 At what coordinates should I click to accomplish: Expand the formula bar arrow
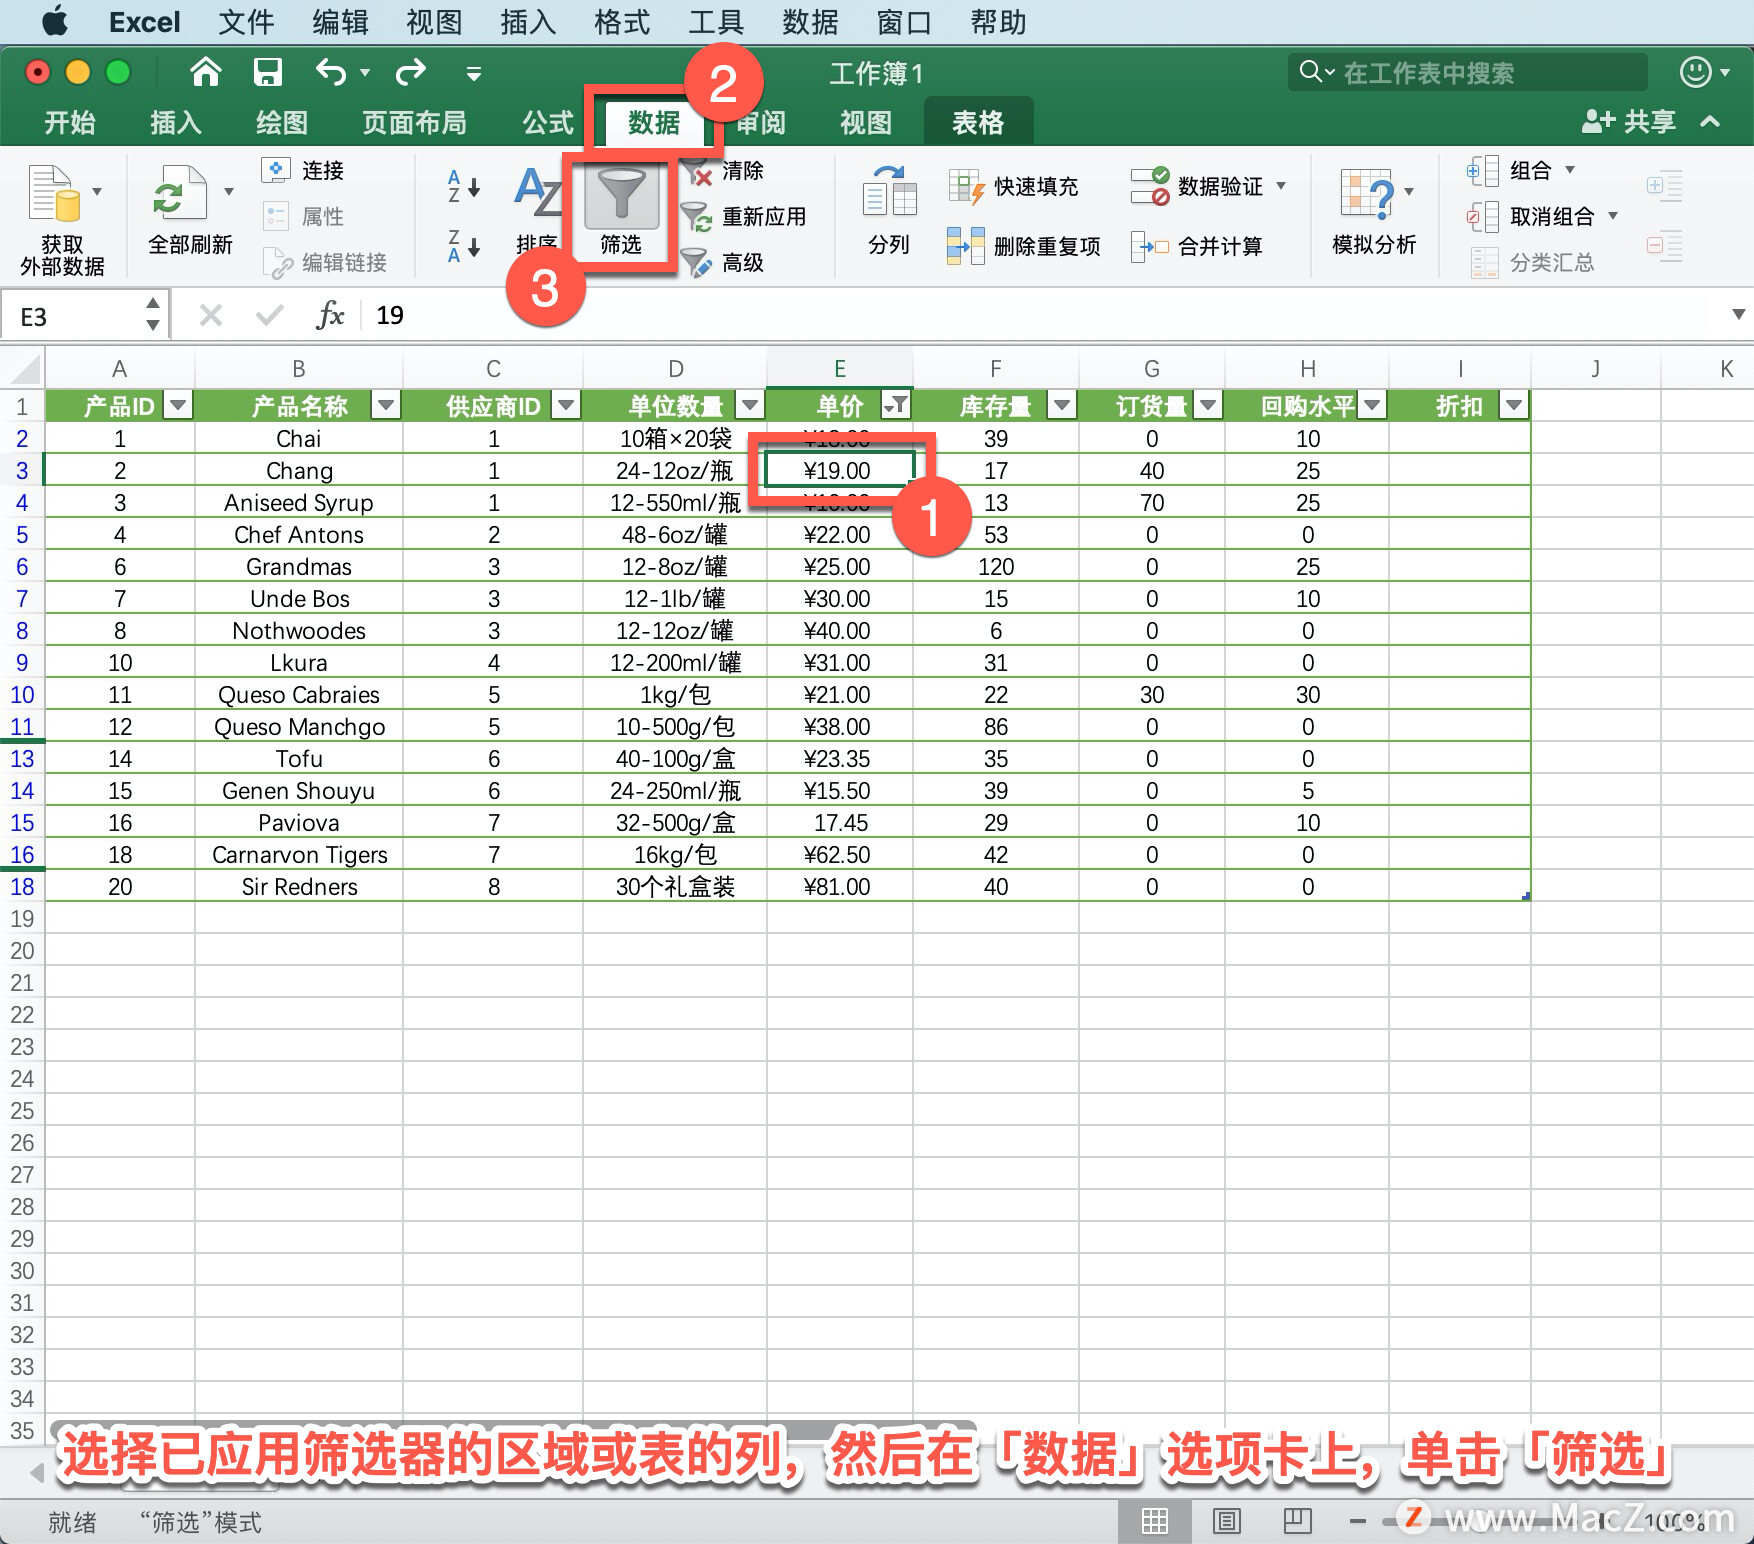coord(1738,315)
